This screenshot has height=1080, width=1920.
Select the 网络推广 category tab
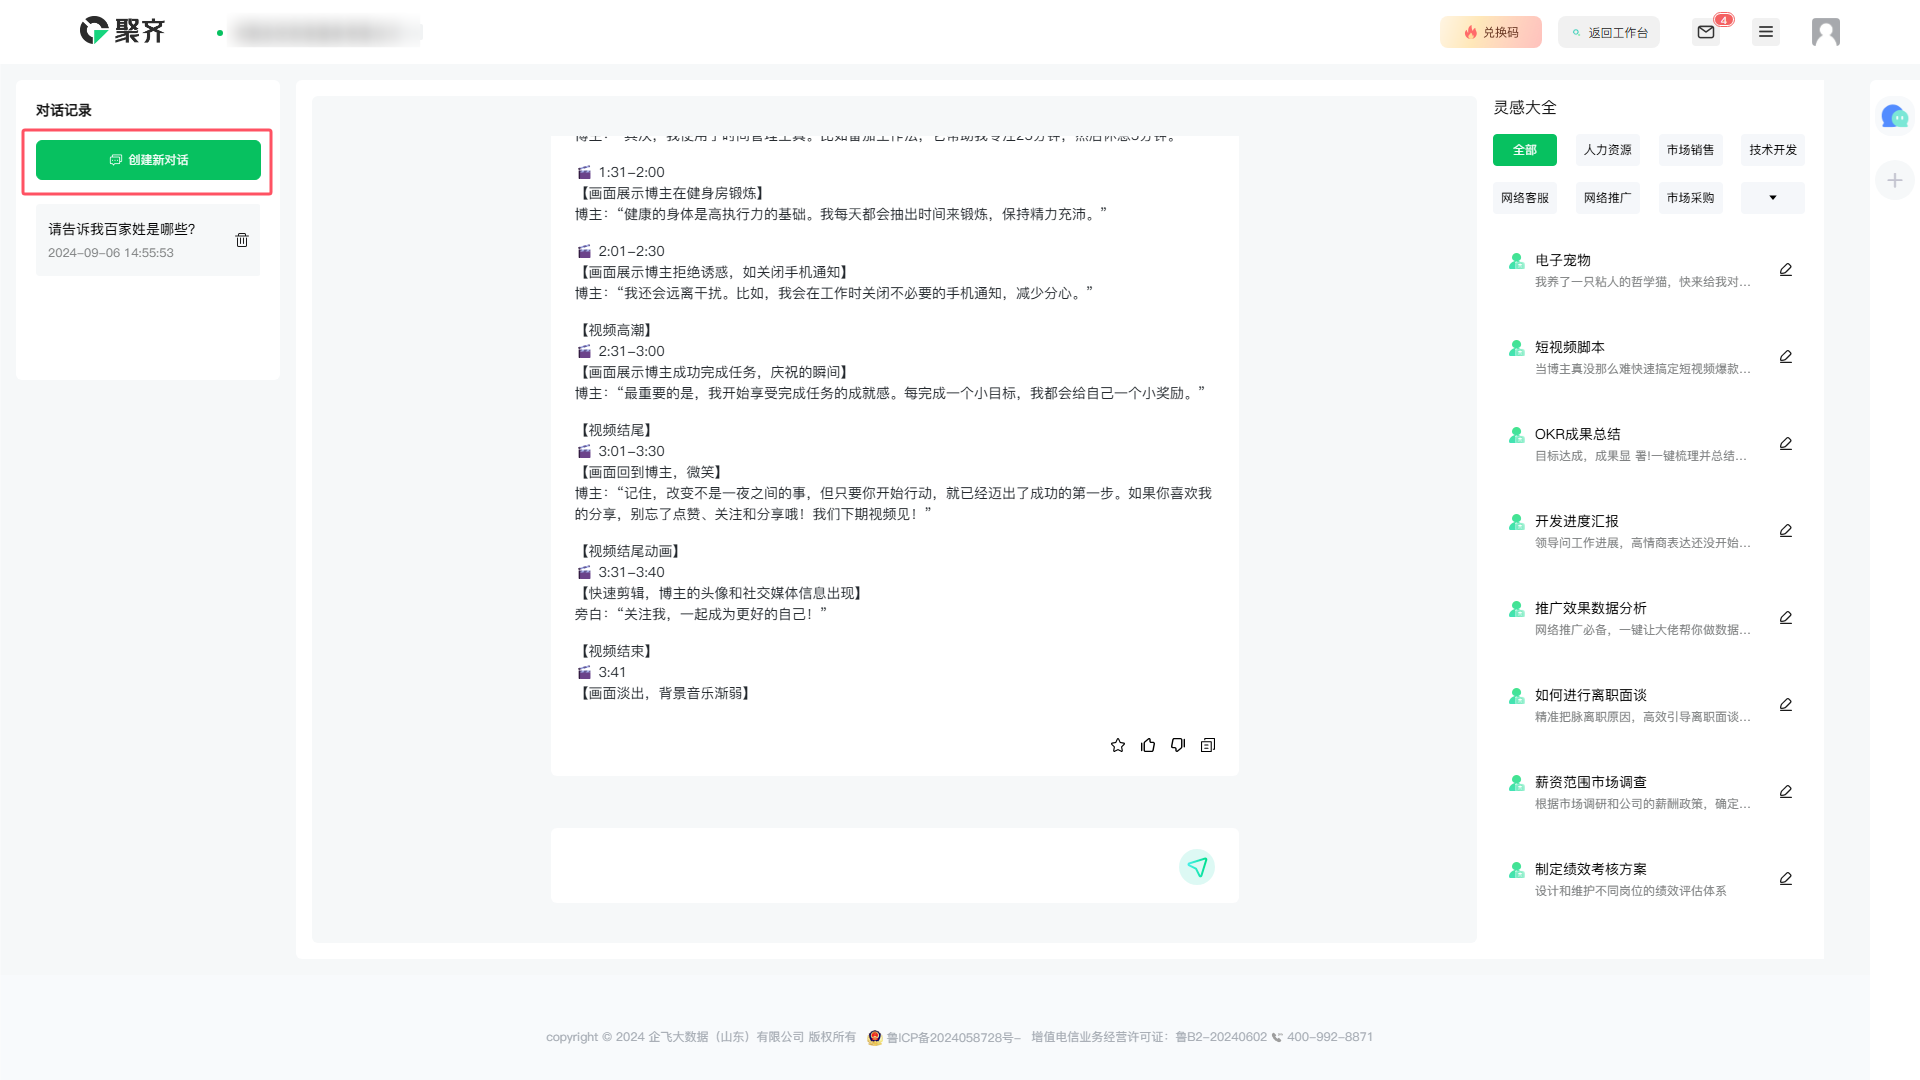pyautogui.click(x=1608, y=198)
